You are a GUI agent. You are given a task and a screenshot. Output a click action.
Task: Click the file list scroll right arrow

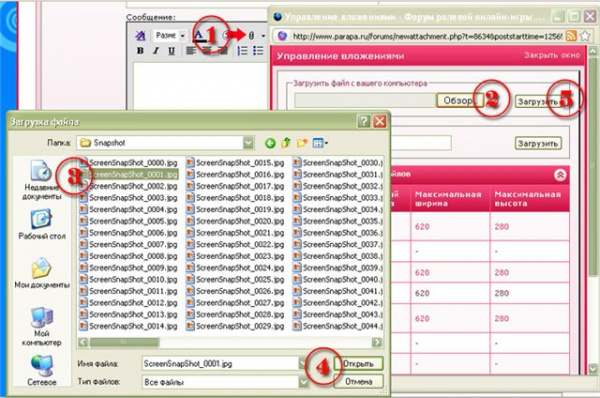click(377, 342)
